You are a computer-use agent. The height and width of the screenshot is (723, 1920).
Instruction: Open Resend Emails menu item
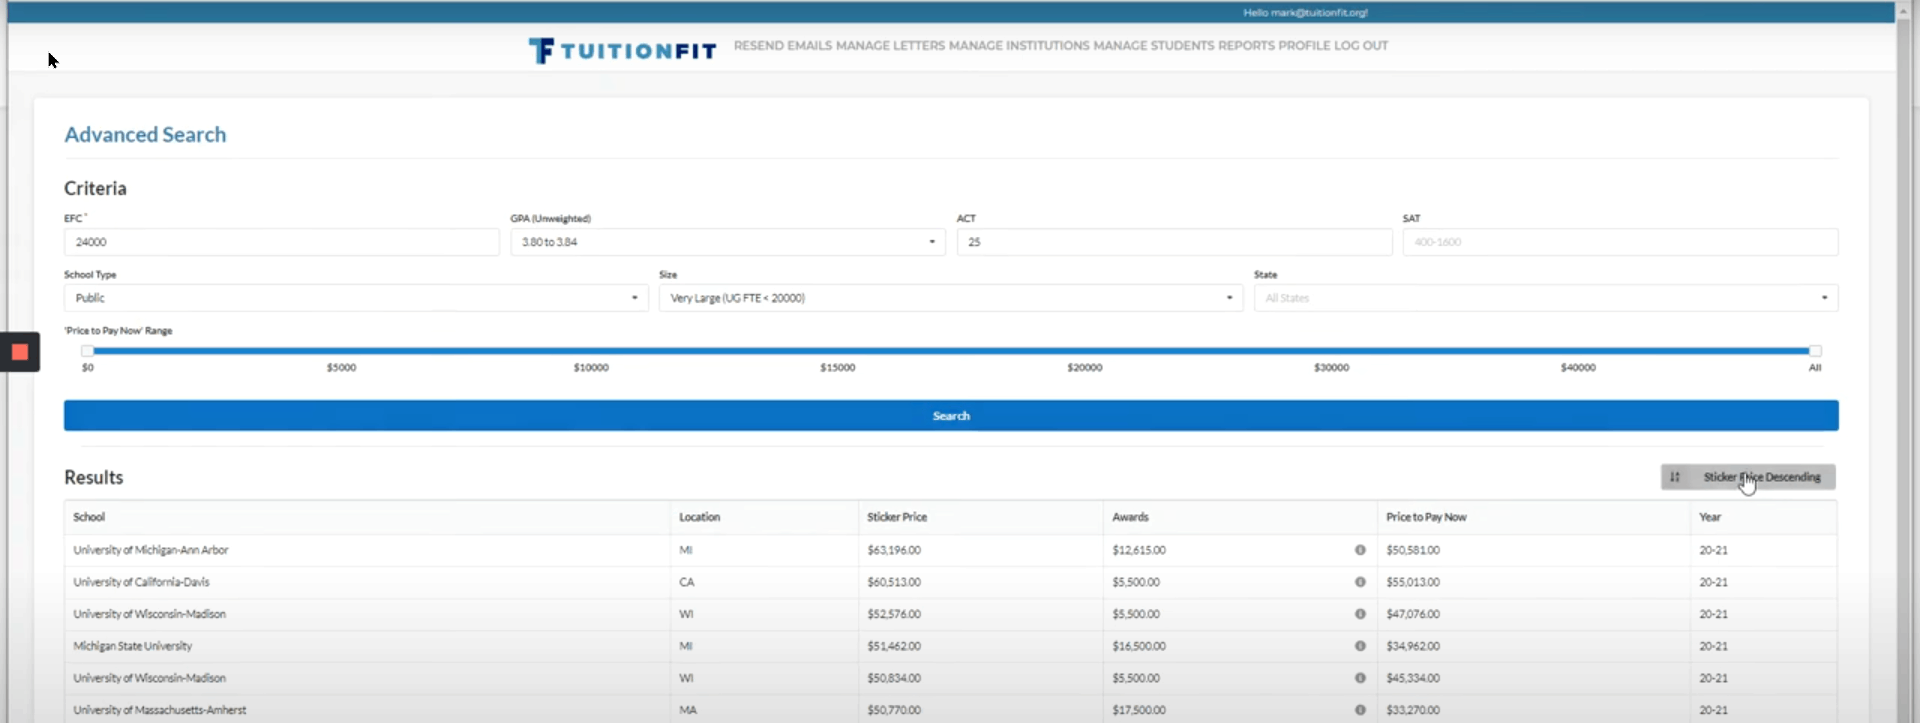point(783,46)
